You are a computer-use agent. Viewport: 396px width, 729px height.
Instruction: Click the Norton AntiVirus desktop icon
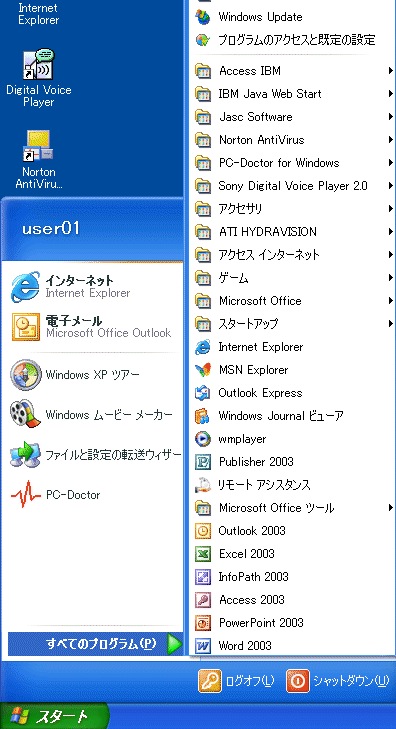(39, 146)
